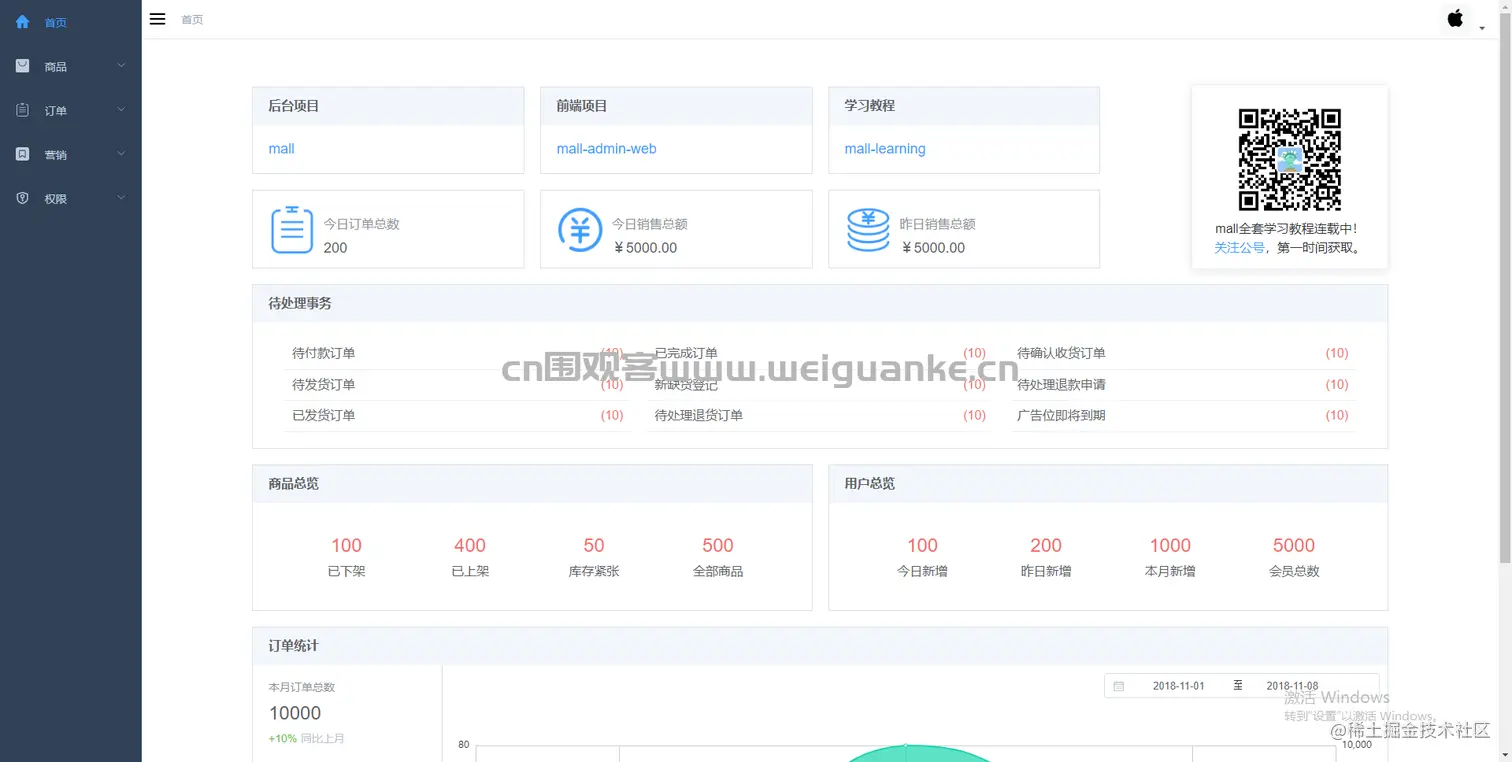
Task: Expand the 营销 menu chevron
Action: [121, 154]
